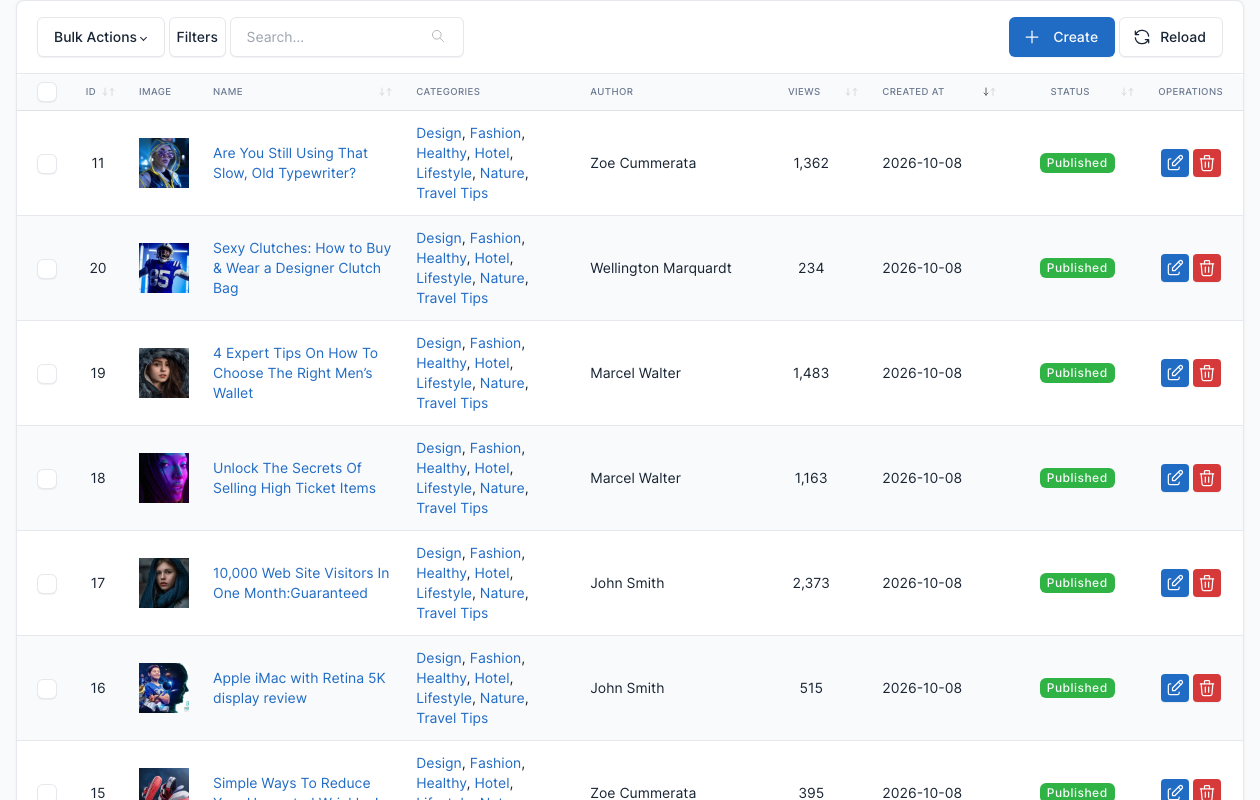The width and height of the screenshot is (1260, 800).
Task: Edit '10,000 Web Site Visitors' post
Action: pyautogui.click(x=1175, y=583)
